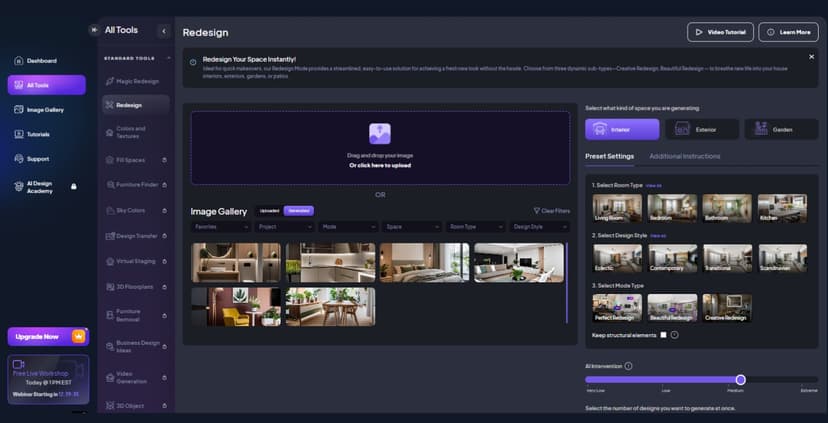Open the Space filter dropdown

coord(412,227)
